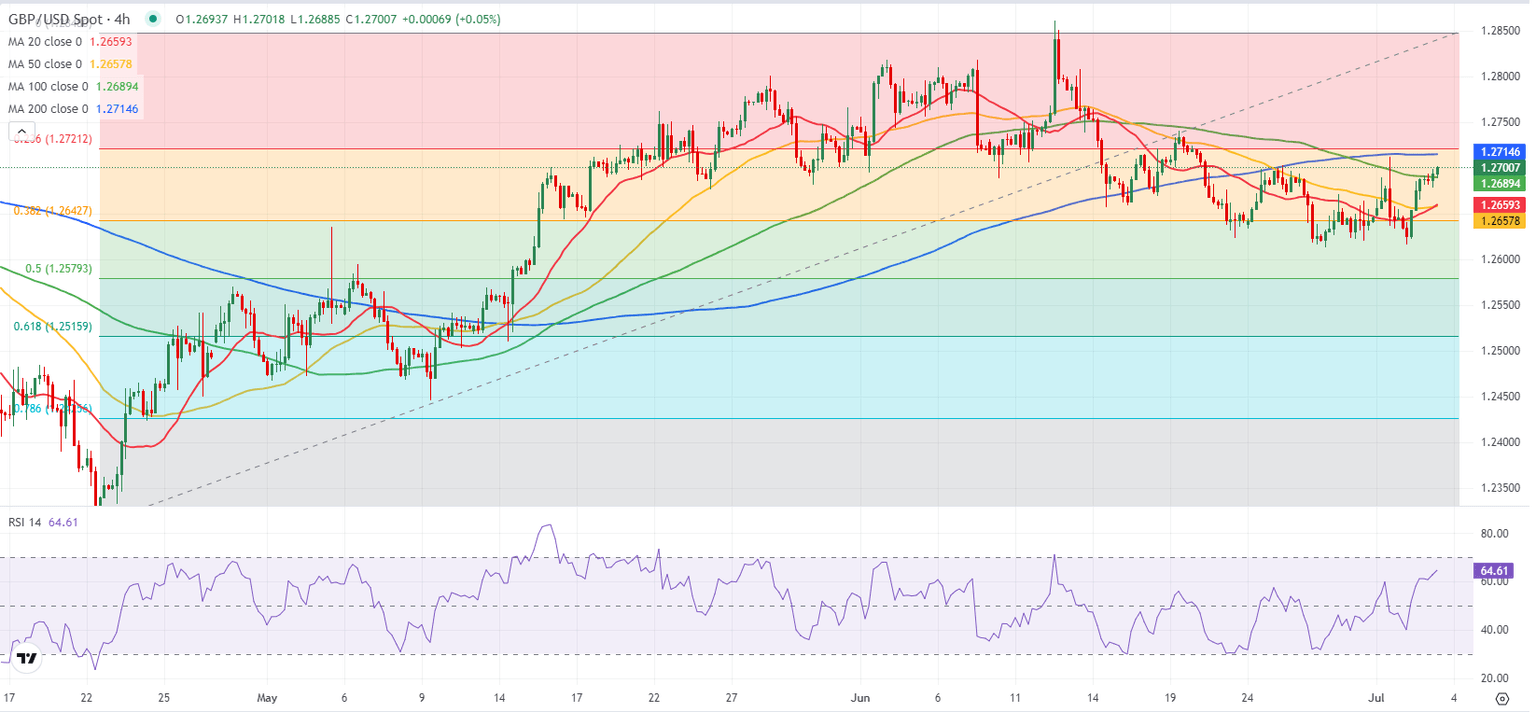Collapse the indicator legend with the chevron arrow
Image resolution: width=1536 pixels, height=712 pixels.
21,130
